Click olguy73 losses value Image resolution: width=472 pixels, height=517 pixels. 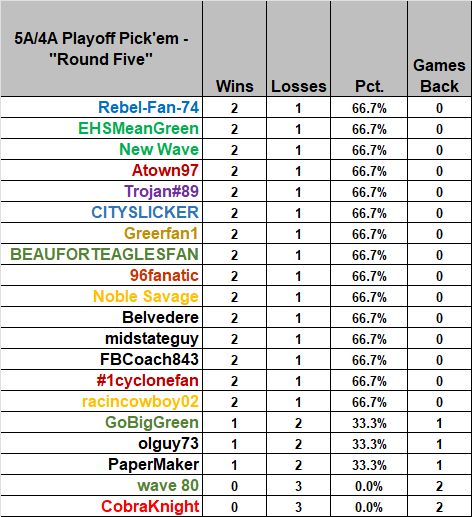click(298, 443)
